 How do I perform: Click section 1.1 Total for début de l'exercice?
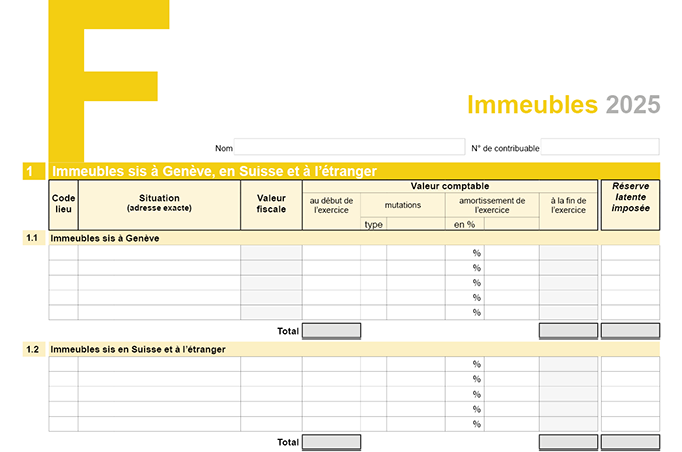(331, 330)
